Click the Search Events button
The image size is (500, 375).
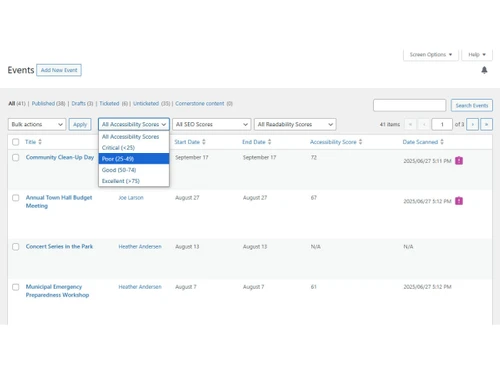472,105
